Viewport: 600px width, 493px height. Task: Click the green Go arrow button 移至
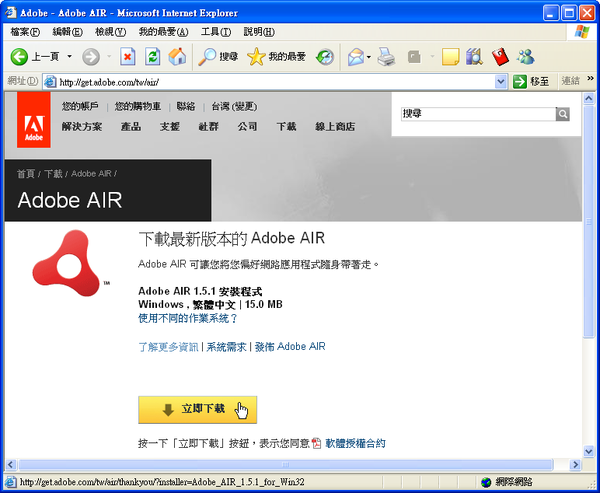tap(531, 82)
